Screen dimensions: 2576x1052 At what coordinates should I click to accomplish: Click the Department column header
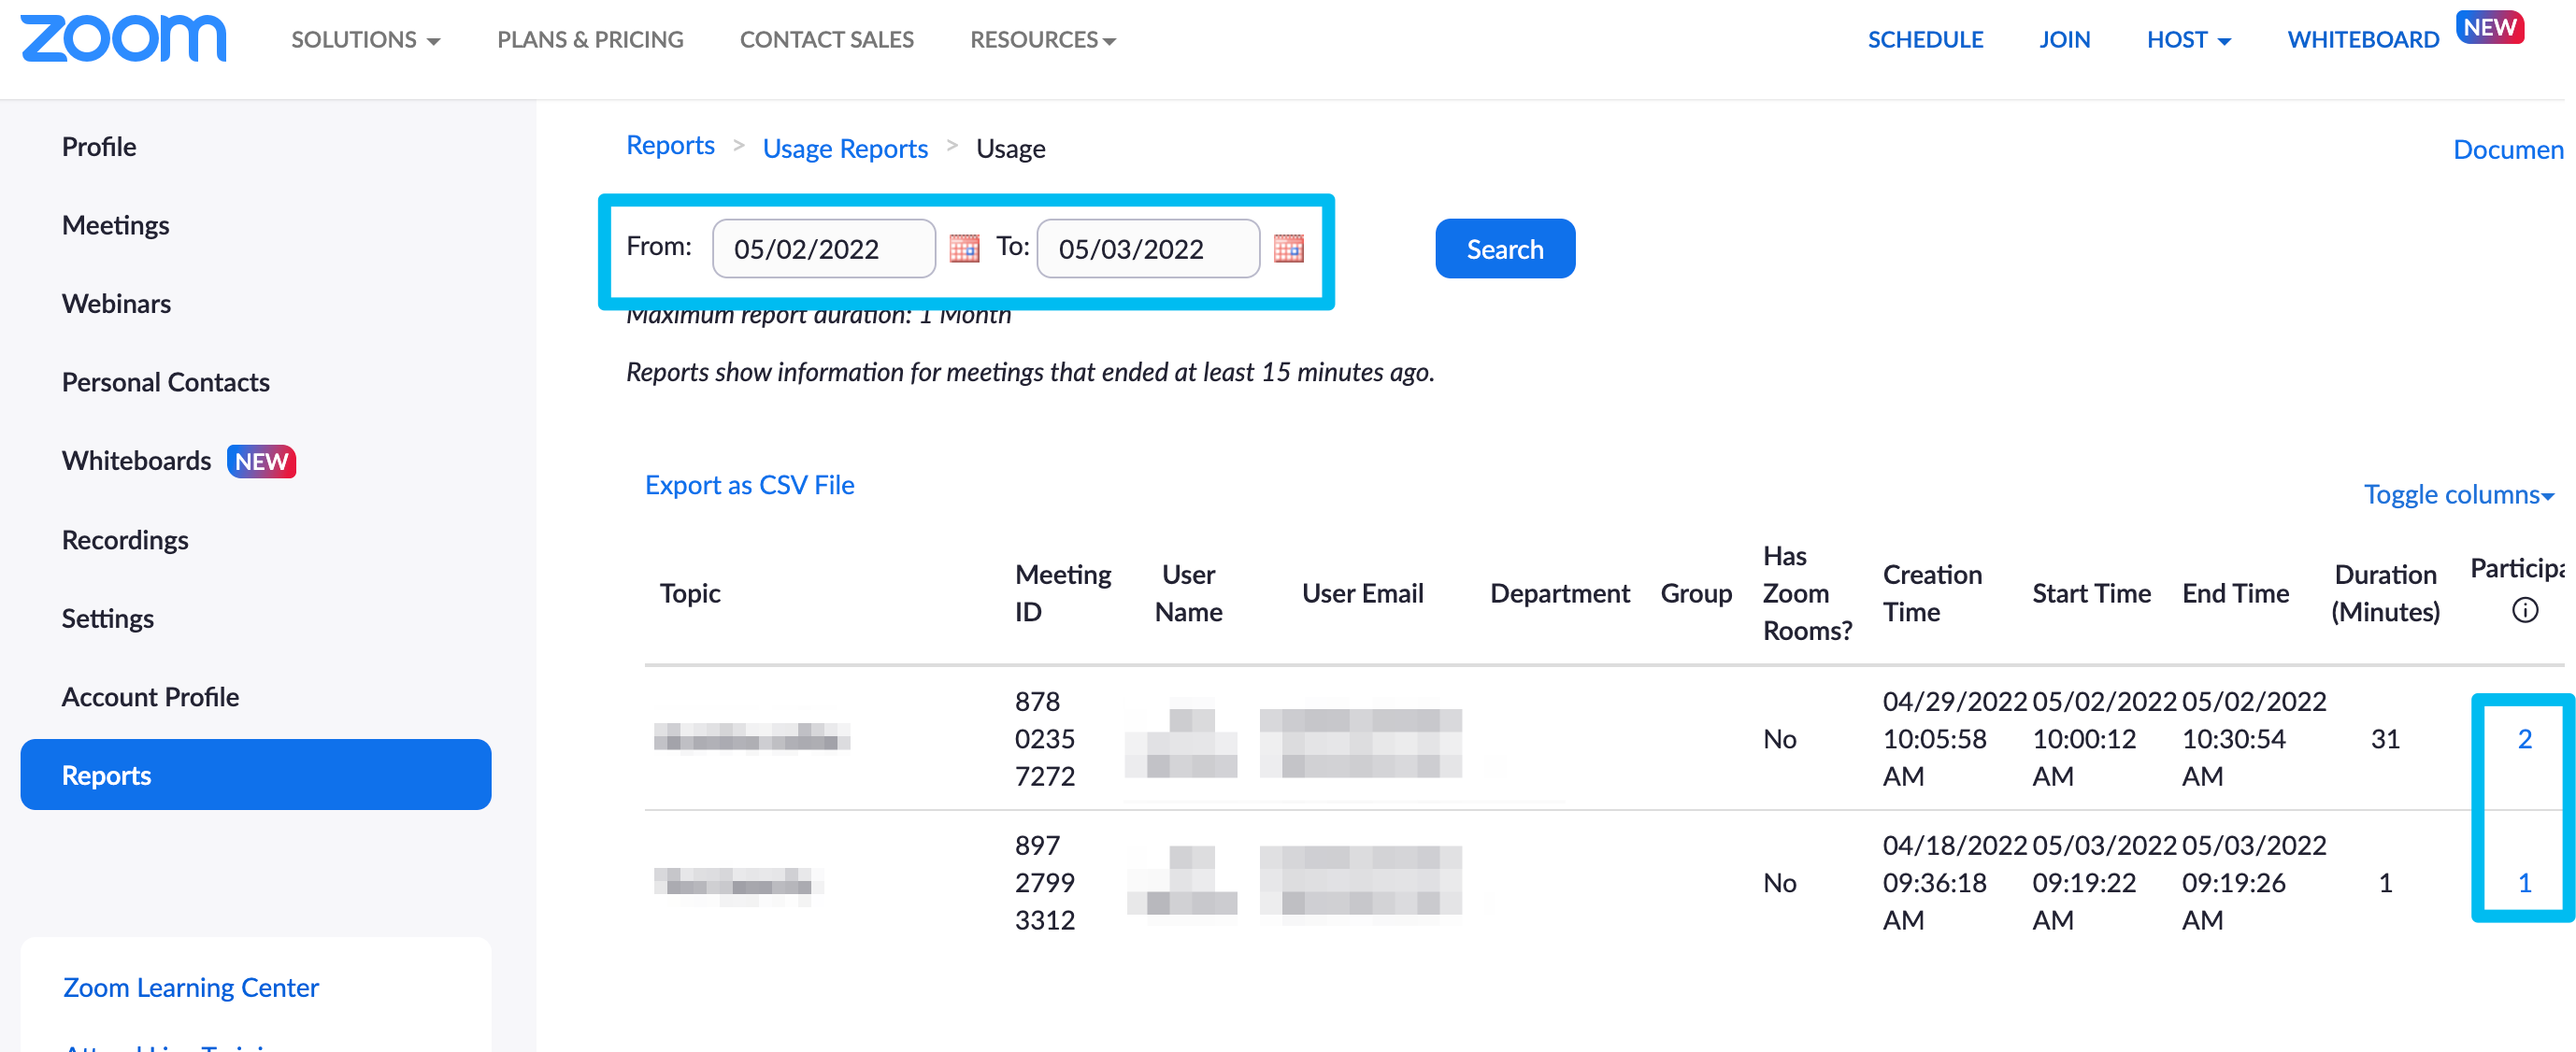coord(1559,593)
